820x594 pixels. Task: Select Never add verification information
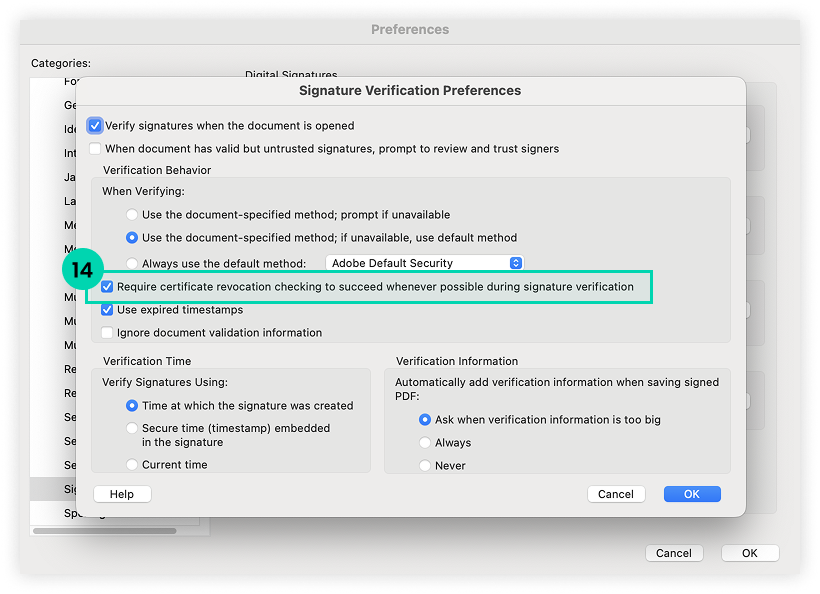click(x=425, y=466)
